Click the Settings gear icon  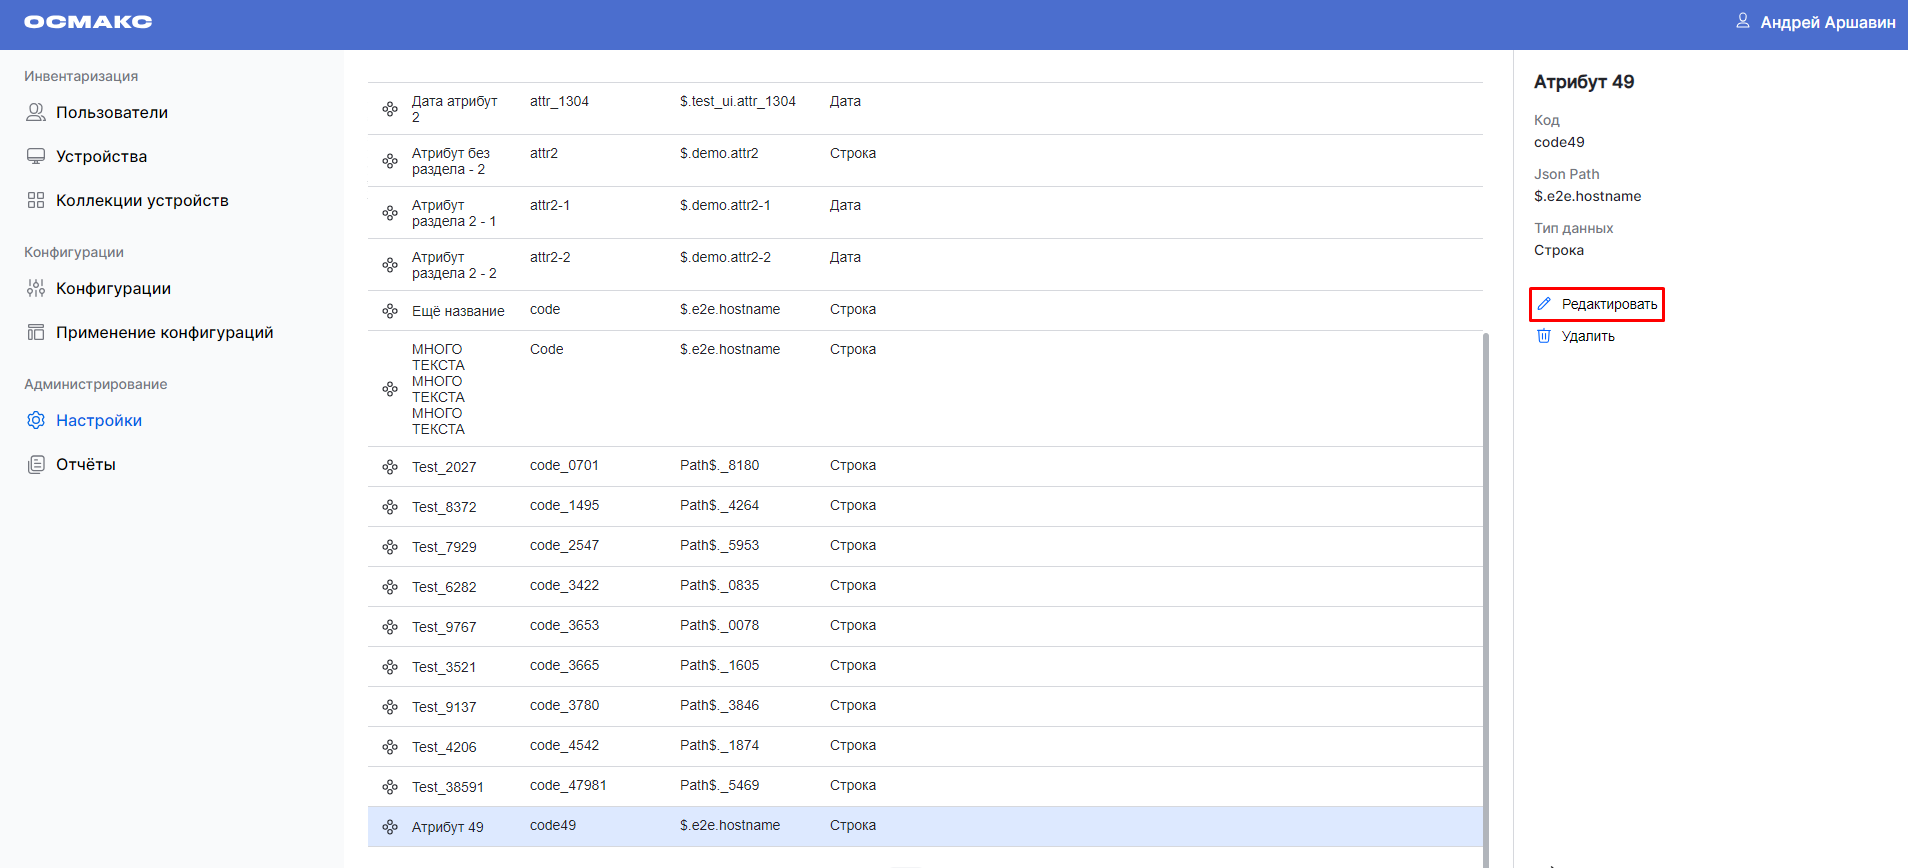36,420
